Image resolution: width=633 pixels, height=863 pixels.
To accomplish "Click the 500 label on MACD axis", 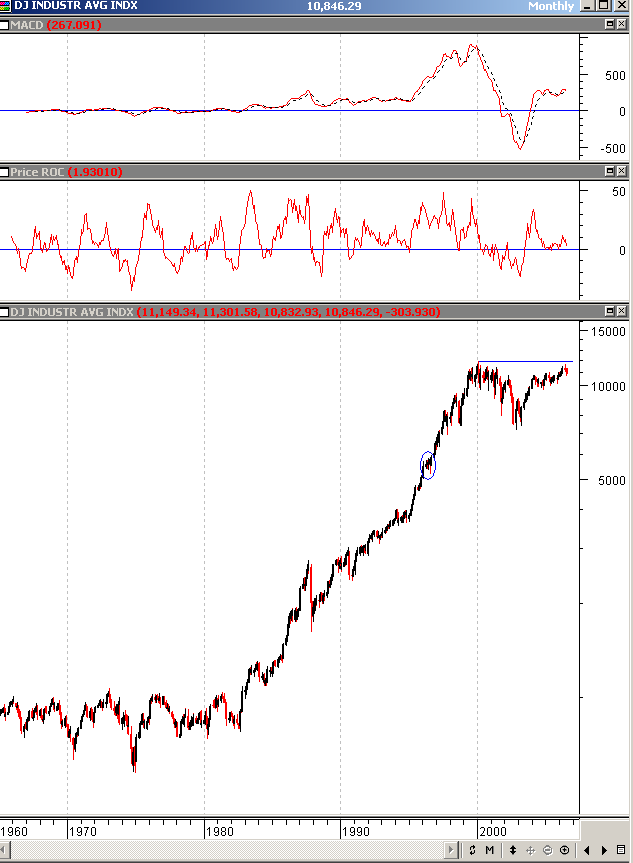I will tap(615, 75).
